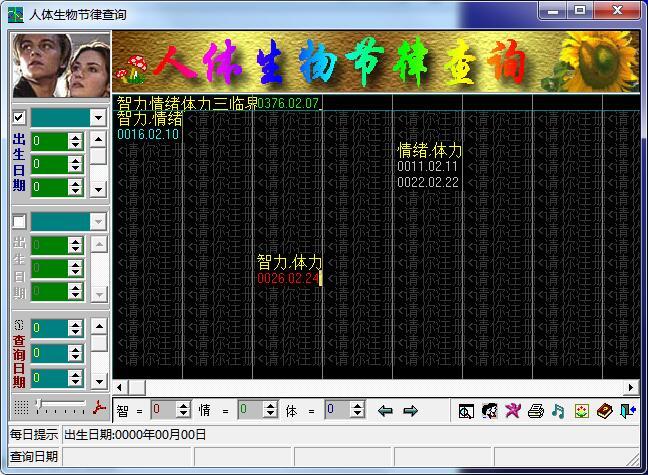Click the left arrow navigation icon
648x475 pixels.
(x=386, y=410)
